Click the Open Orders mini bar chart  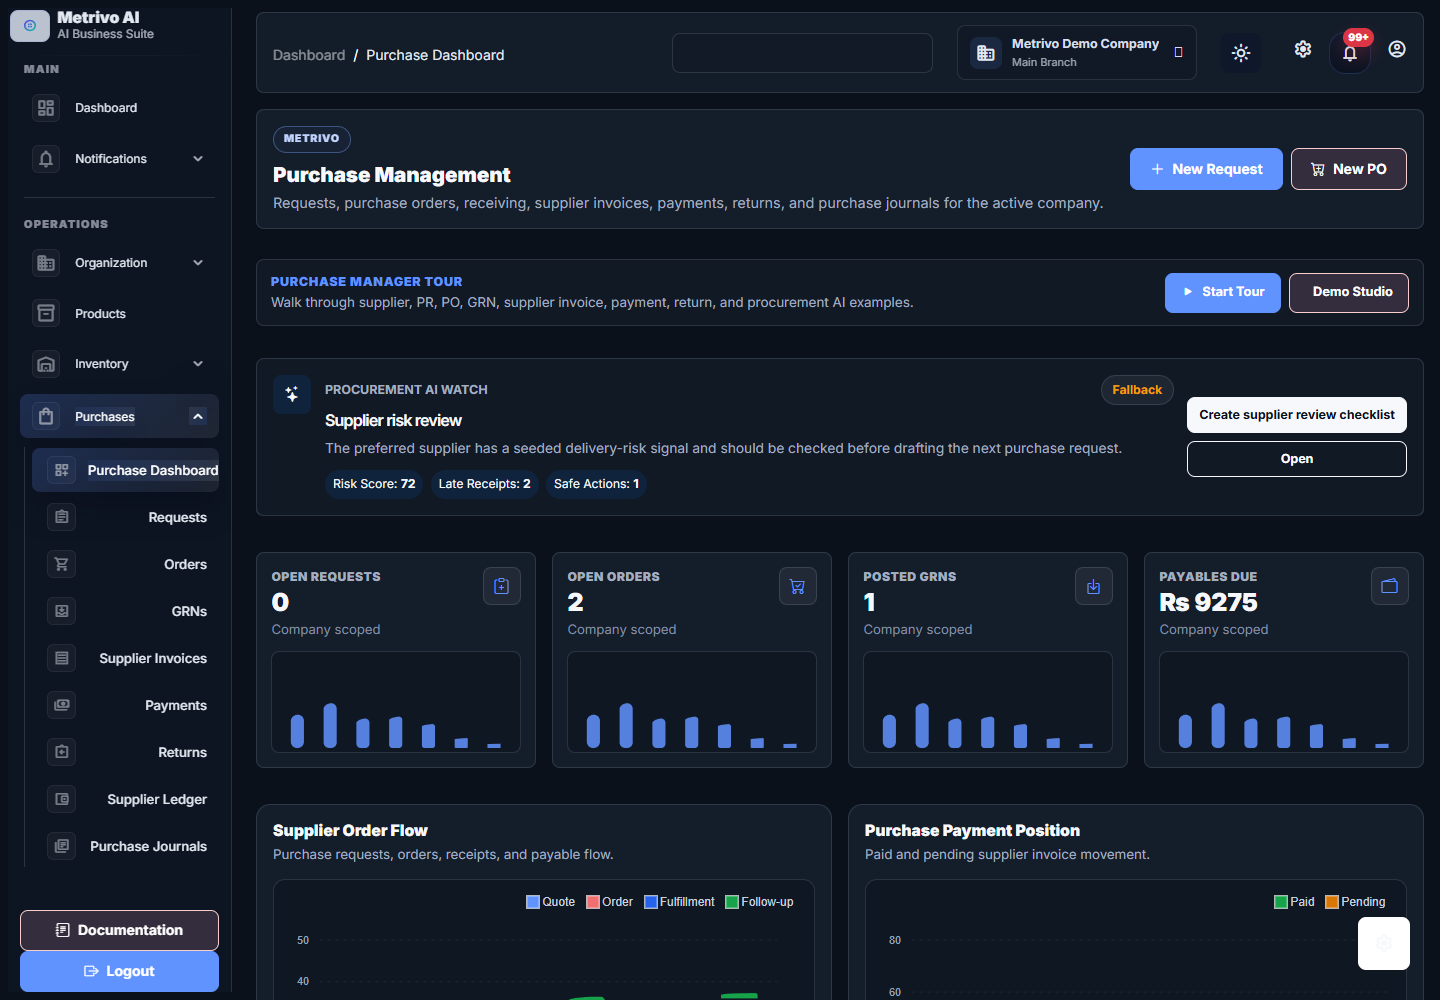[692, 702]
